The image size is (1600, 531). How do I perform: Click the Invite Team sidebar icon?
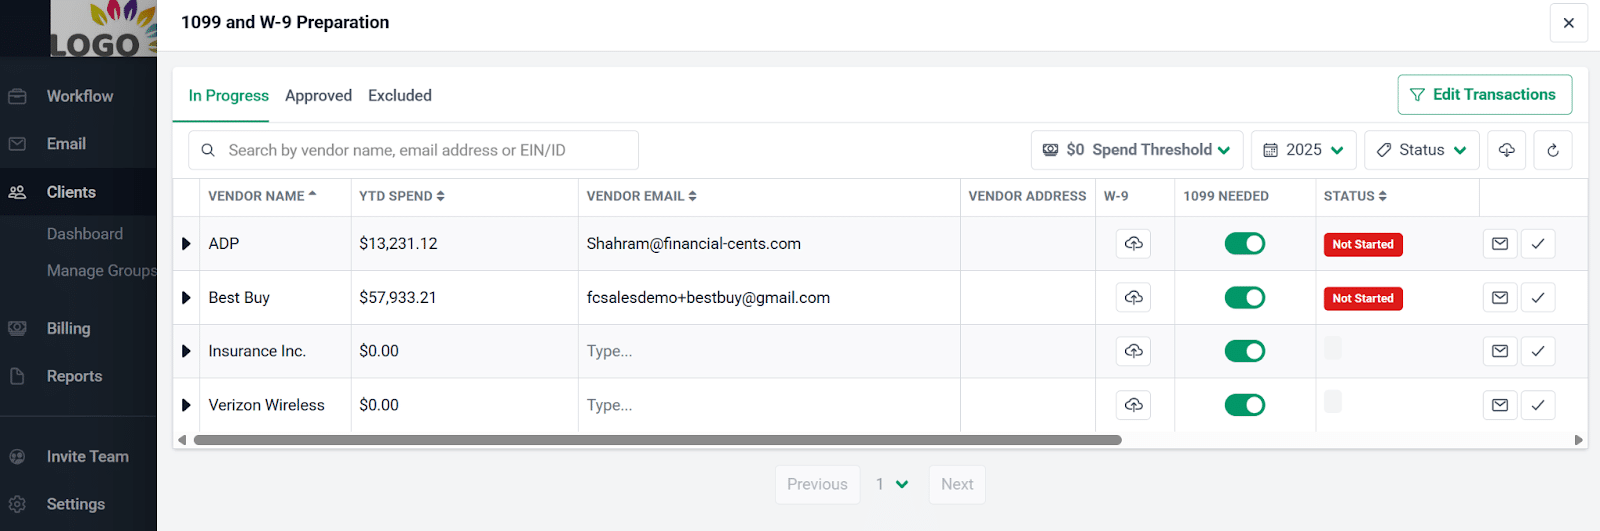[x=17, y=456]
